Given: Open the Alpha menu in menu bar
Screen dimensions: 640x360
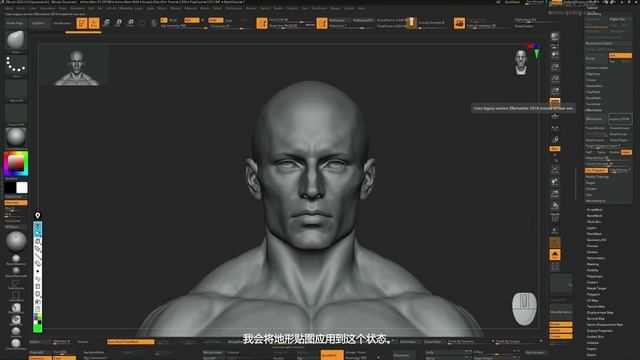Looking at the screenshot, I should point(9,8).
